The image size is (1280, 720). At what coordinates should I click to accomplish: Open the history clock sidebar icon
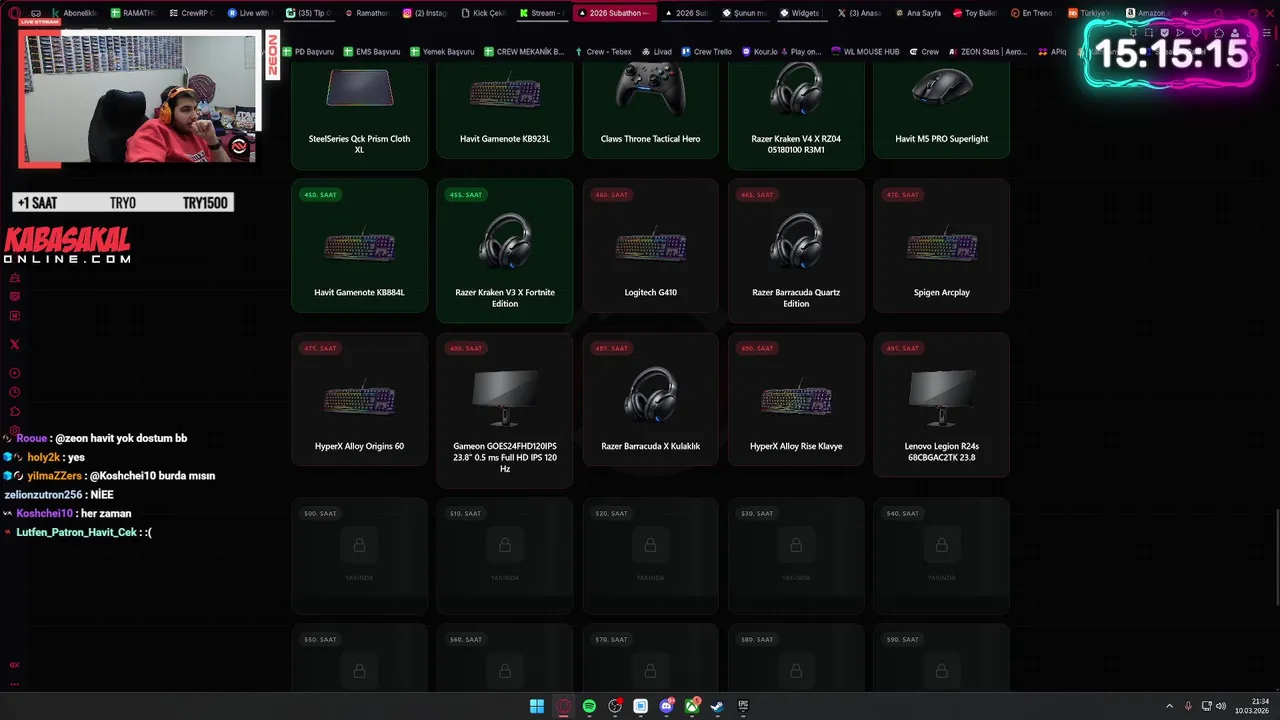click(x=14, y=392)
